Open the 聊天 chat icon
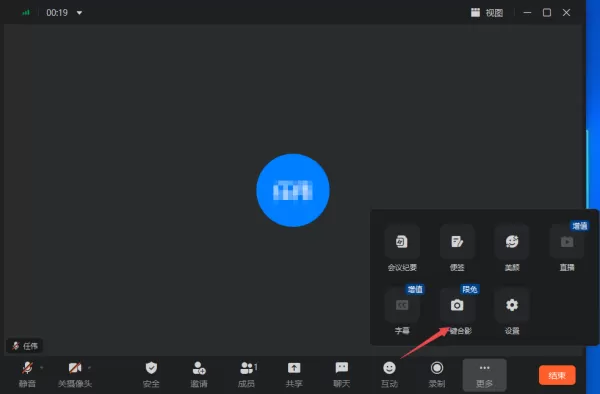This screenshot has width=600, height=394. (342, 368)
